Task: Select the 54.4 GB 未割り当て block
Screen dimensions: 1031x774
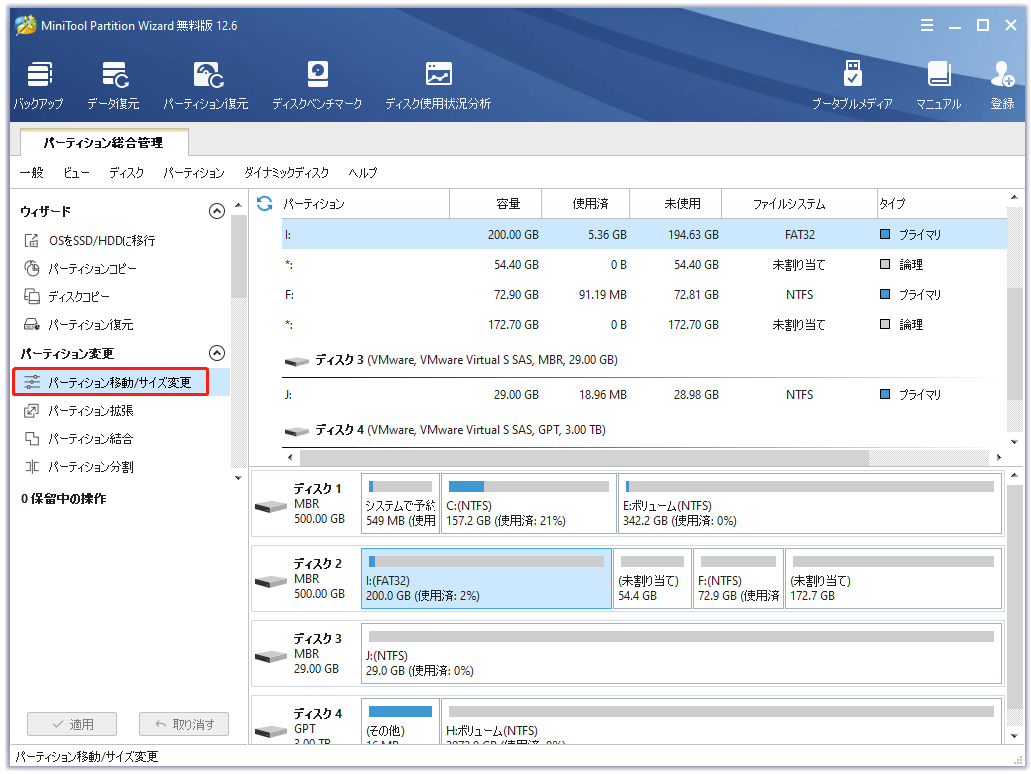Action: 652,579
